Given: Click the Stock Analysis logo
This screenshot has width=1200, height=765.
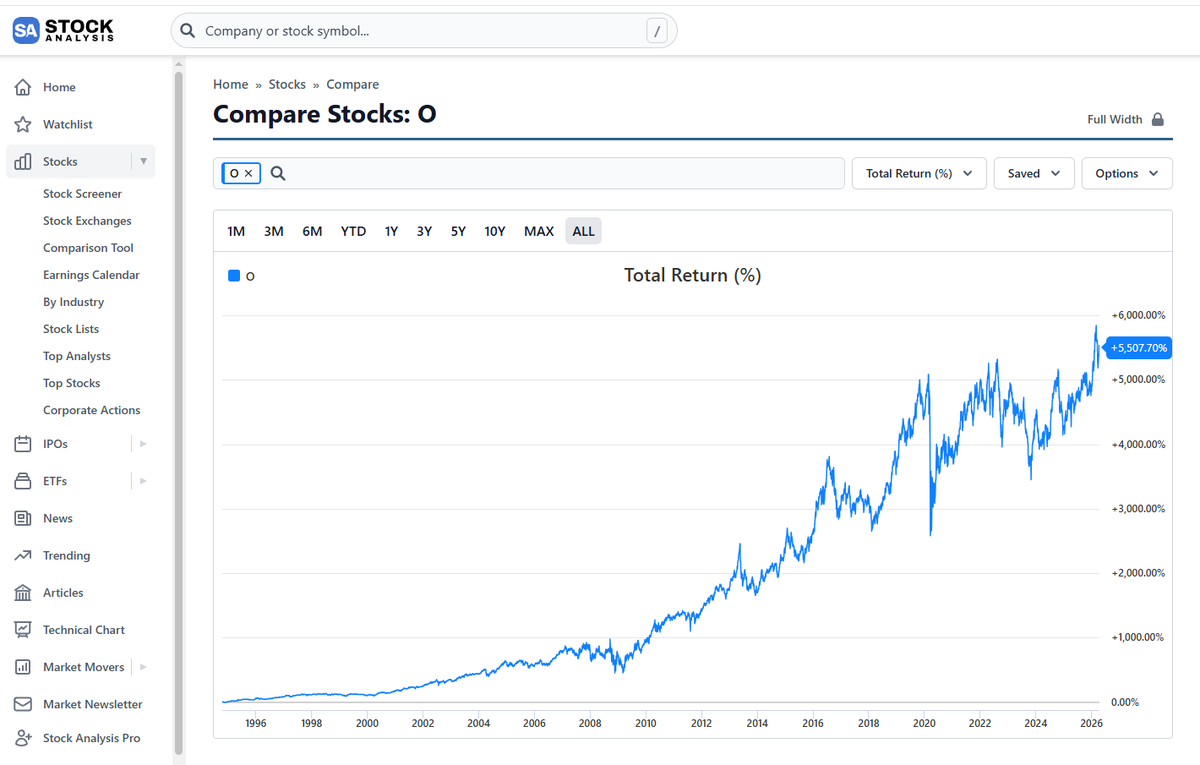Looking at the screenshot, I should click(64, 30).
